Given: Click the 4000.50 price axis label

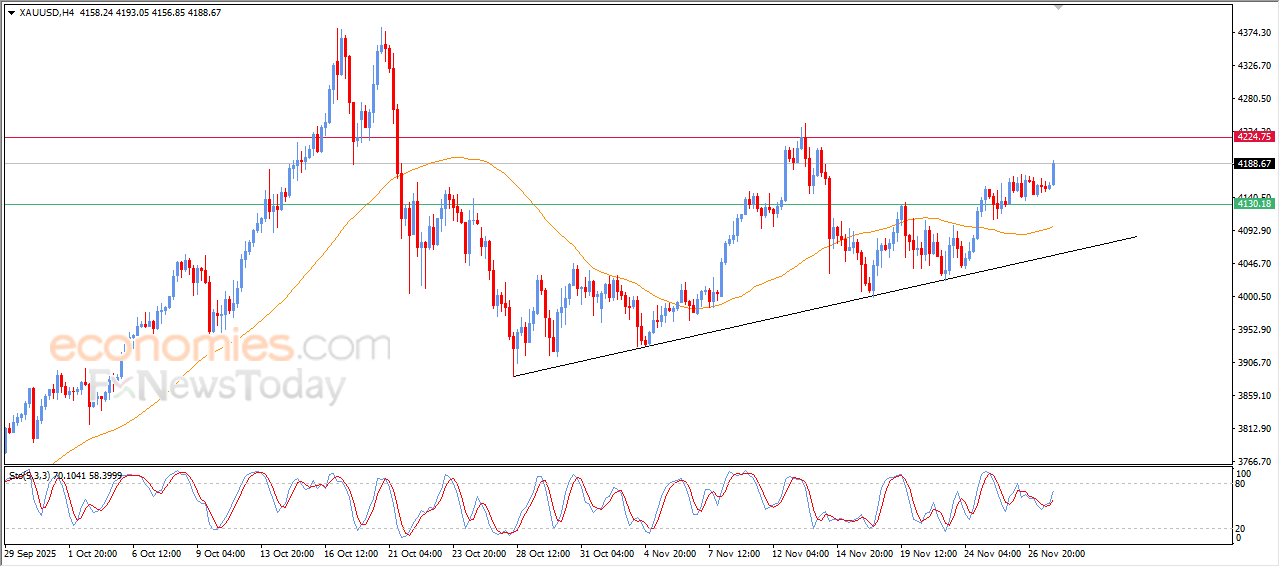Looking at the screenshot, I should [1254, 297].
